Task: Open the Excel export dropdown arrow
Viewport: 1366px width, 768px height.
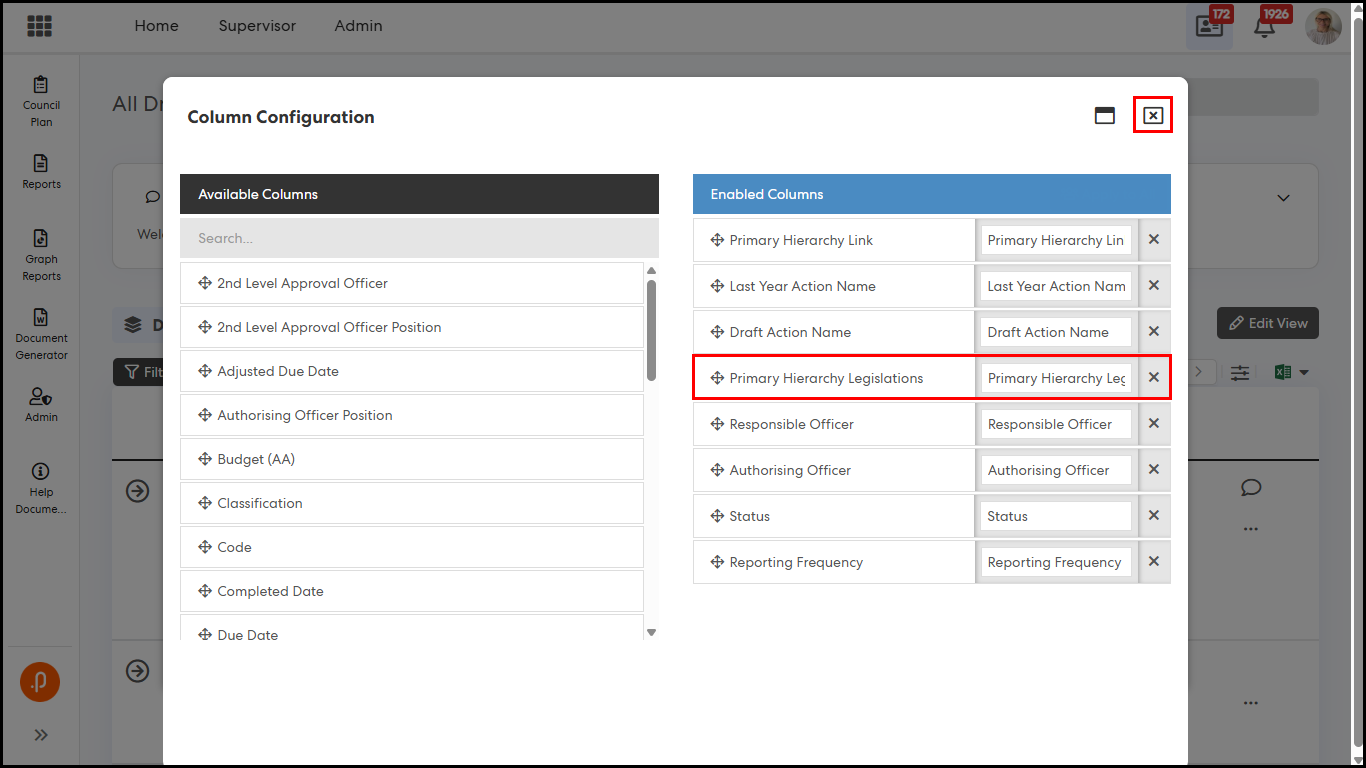Action: tap(1304, 373)
